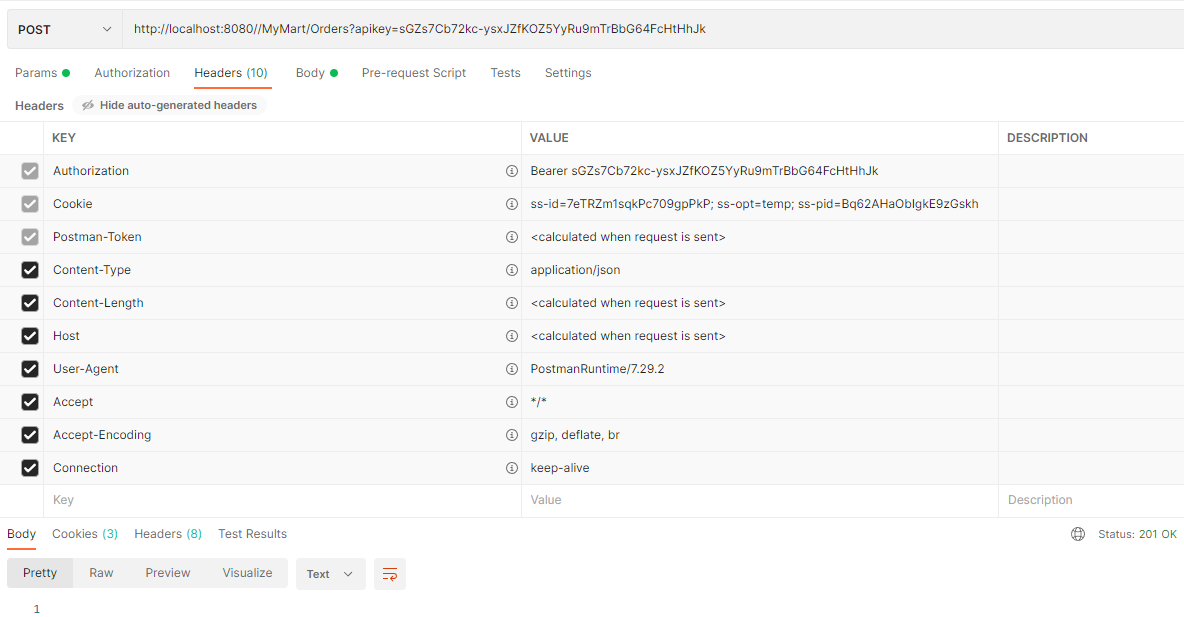Click info icon for Content-Type header
1184x617 pixels.
point(512,270)
